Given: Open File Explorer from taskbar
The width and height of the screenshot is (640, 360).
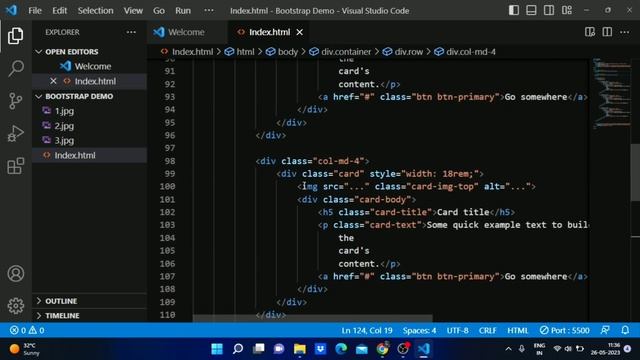Looking at the screenshot, I should pyautogui.click(x=300, y=349).
